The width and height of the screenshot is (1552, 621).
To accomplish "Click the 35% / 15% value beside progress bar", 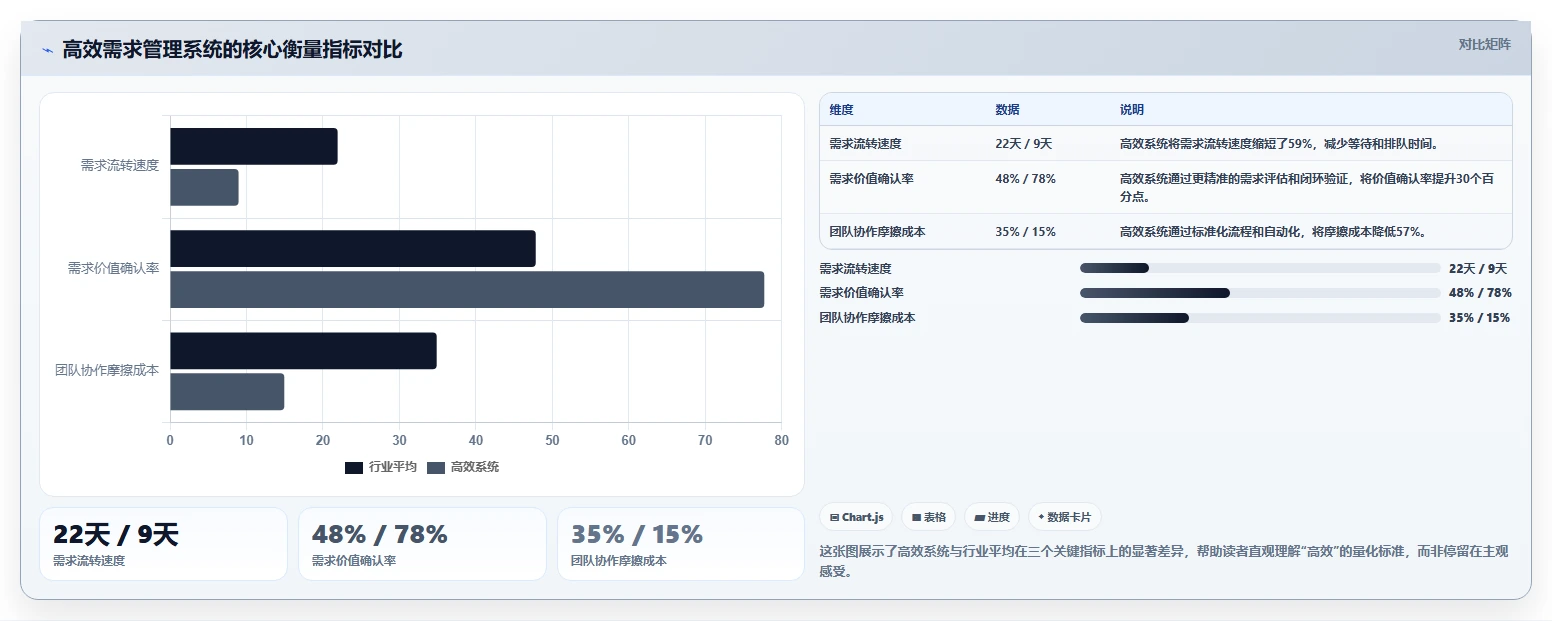I will click(x=1480, y=318).
